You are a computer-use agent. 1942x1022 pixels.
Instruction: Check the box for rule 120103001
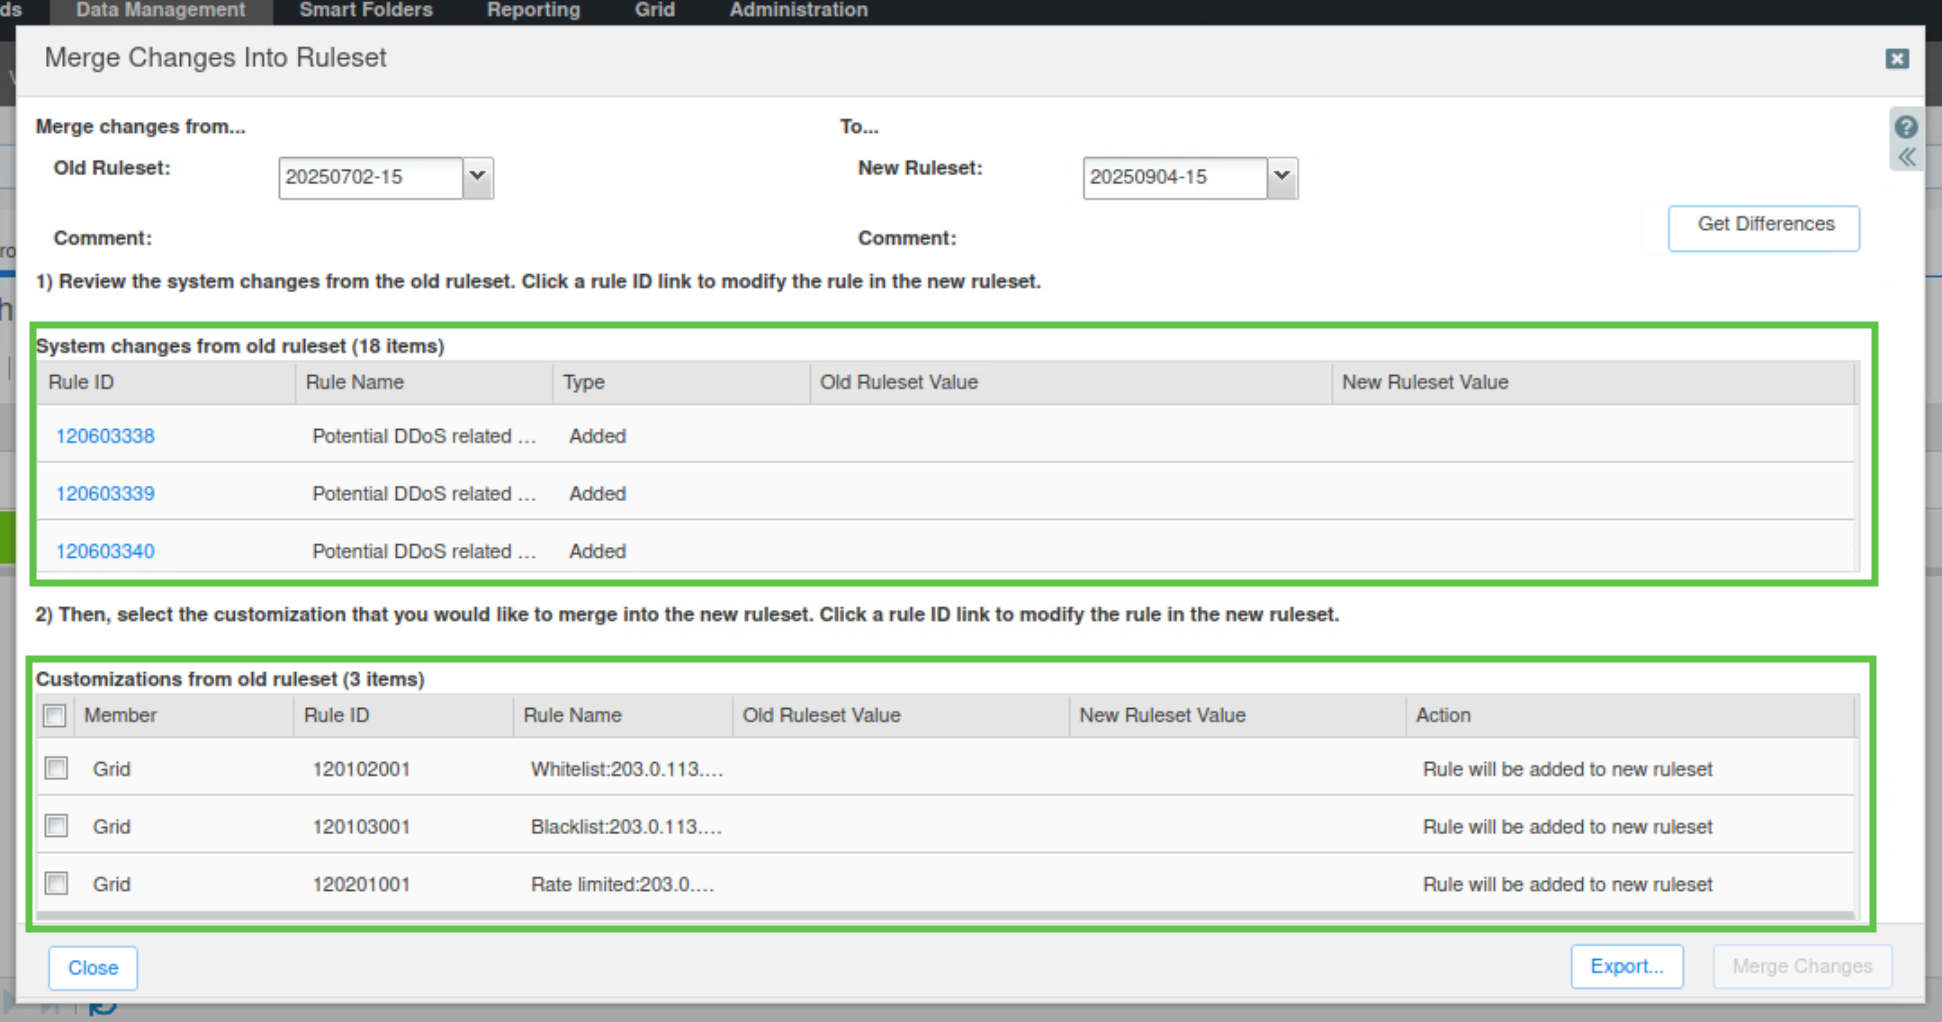pyautogui.click(x=57, y=826)
